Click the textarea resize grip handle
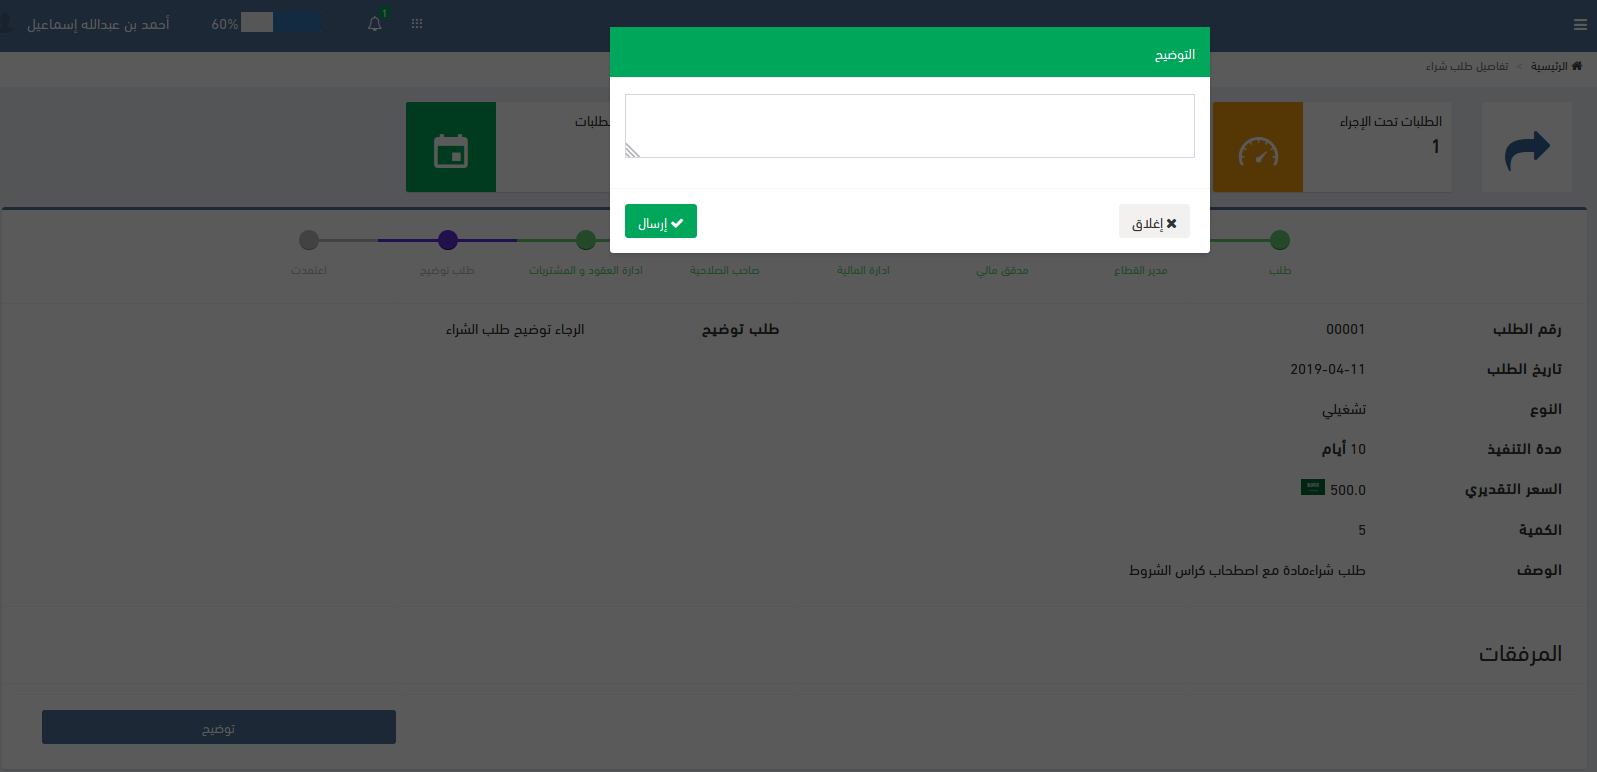Screen dimensions: 1597x772 click(632, 151)
